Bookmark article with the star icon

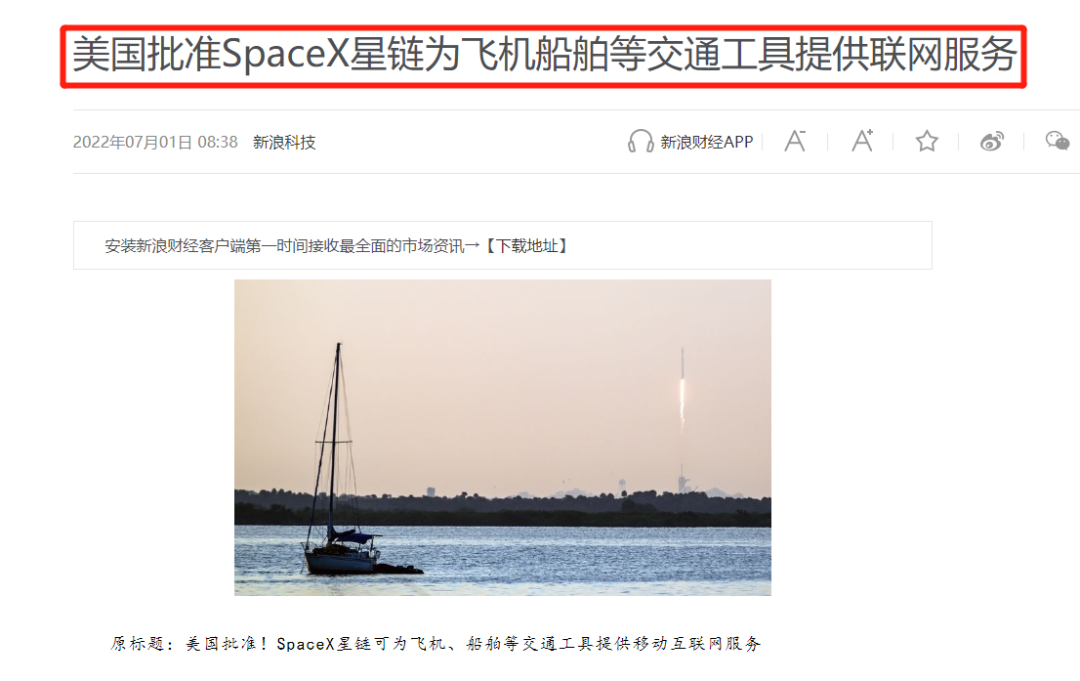(x=926, y=141)
